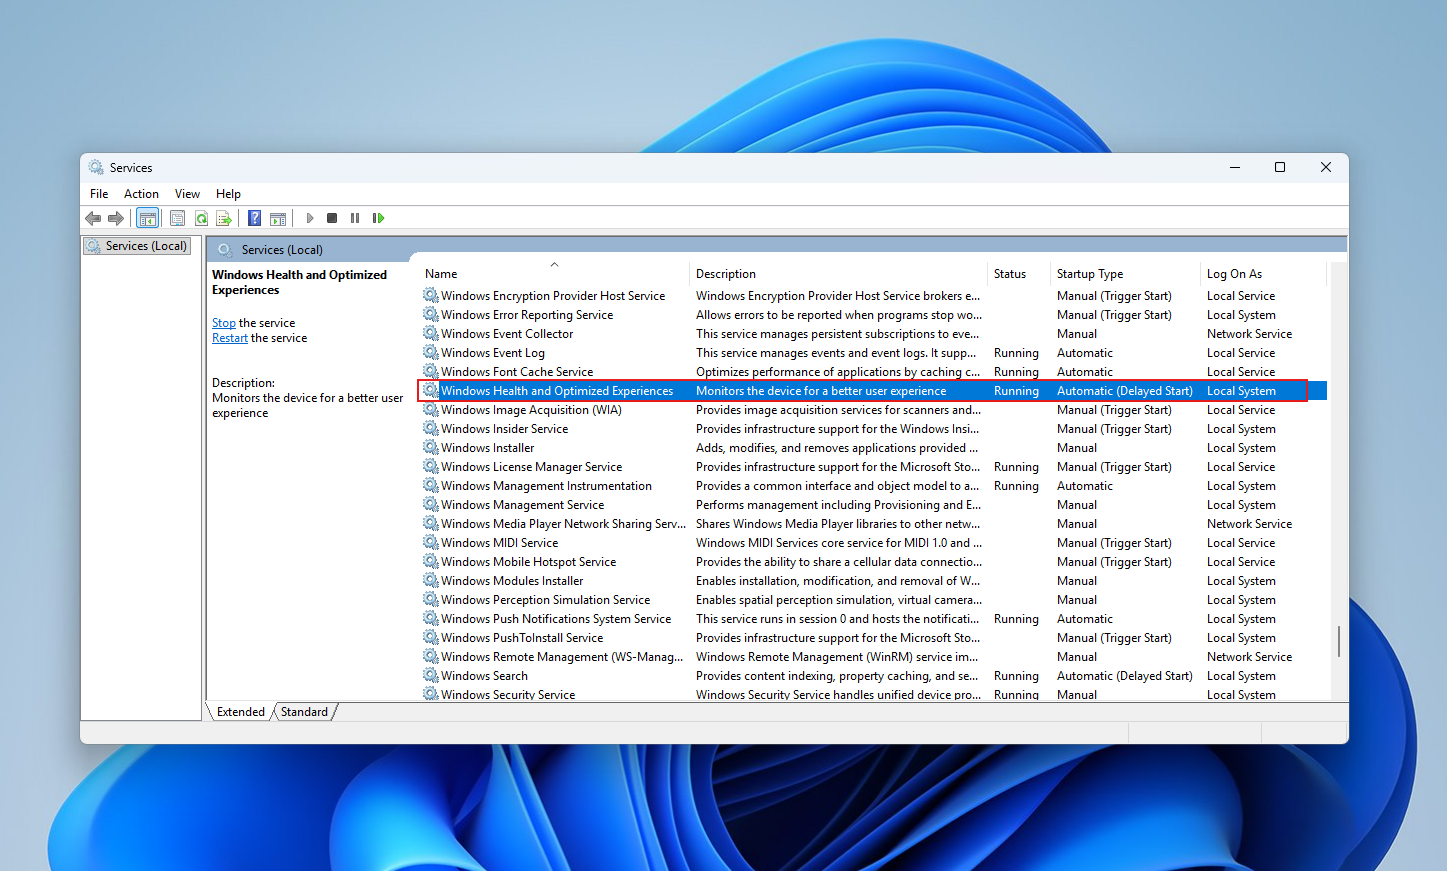This screenshot has width=1447, height=871.
Task: Open the View menu
Action: coord(187,194)
